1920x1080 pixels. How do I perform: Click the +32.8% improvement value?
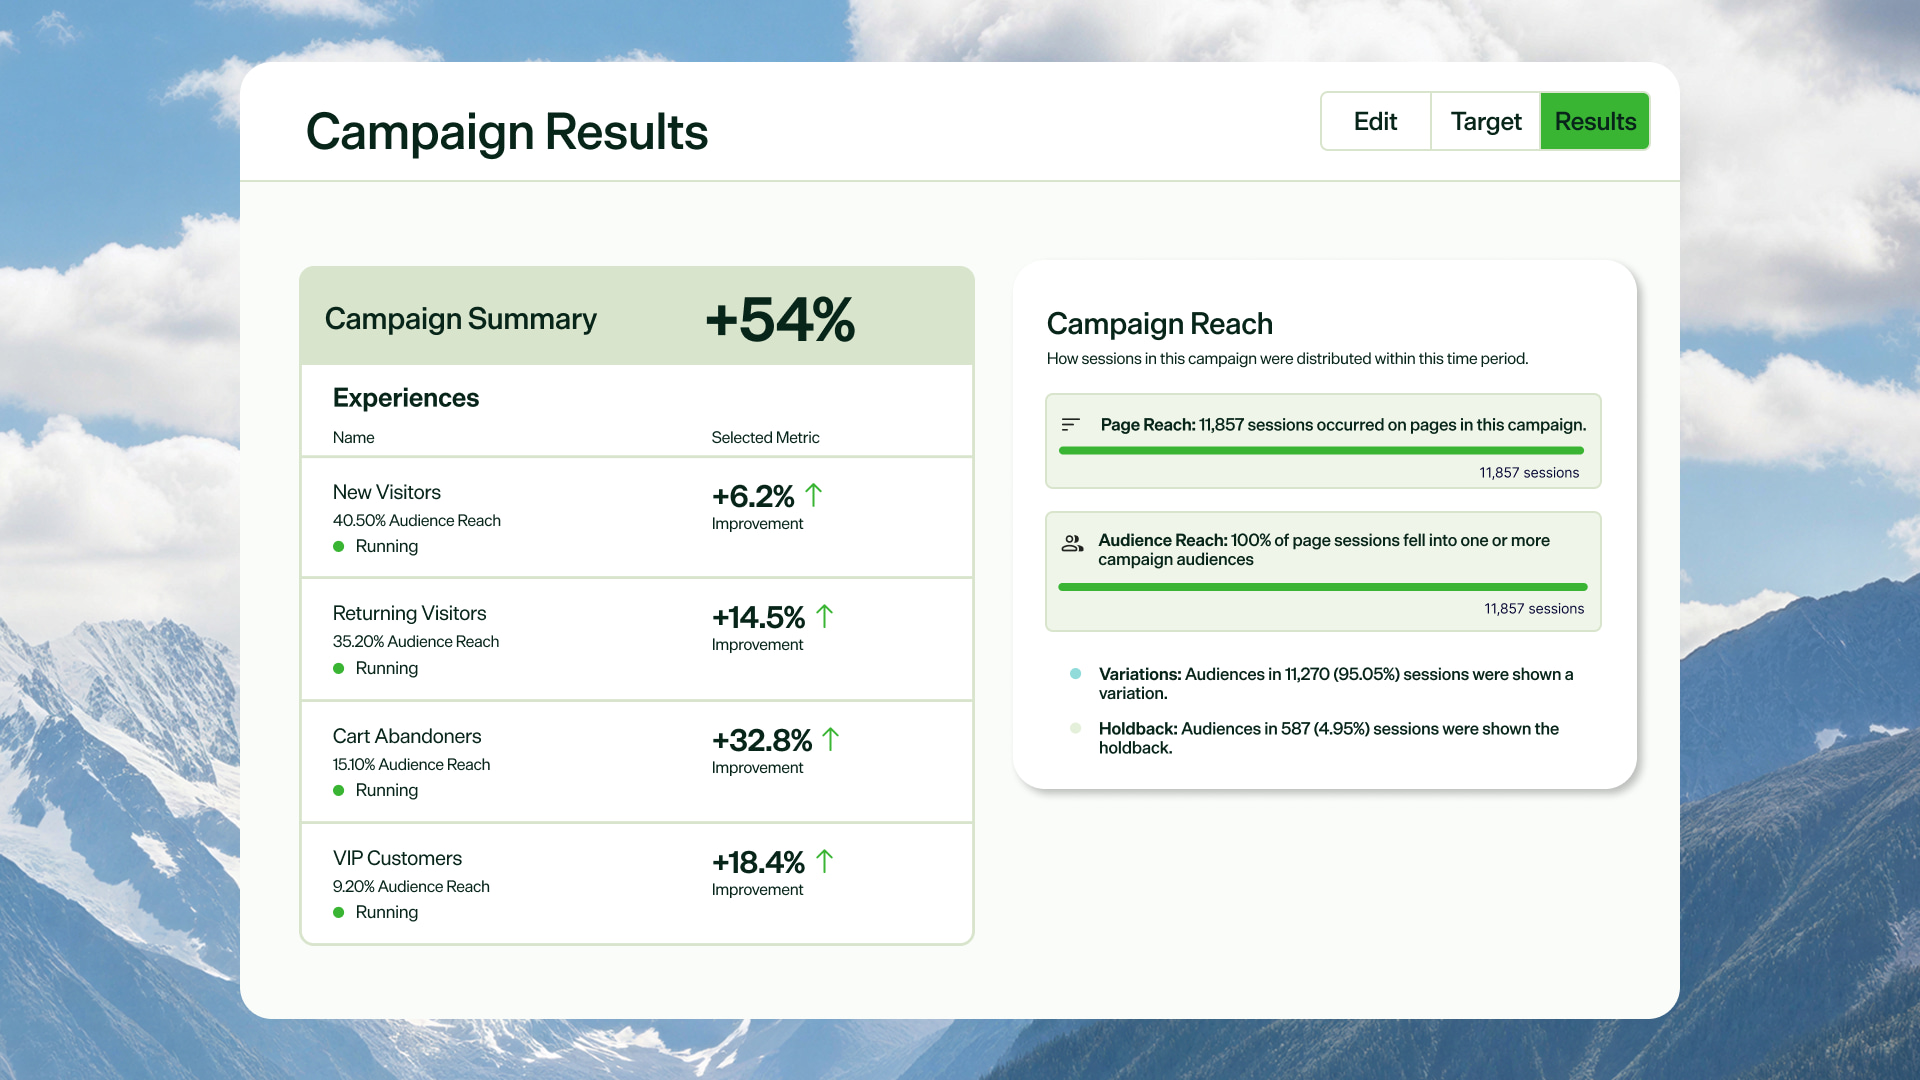point(762,740)
